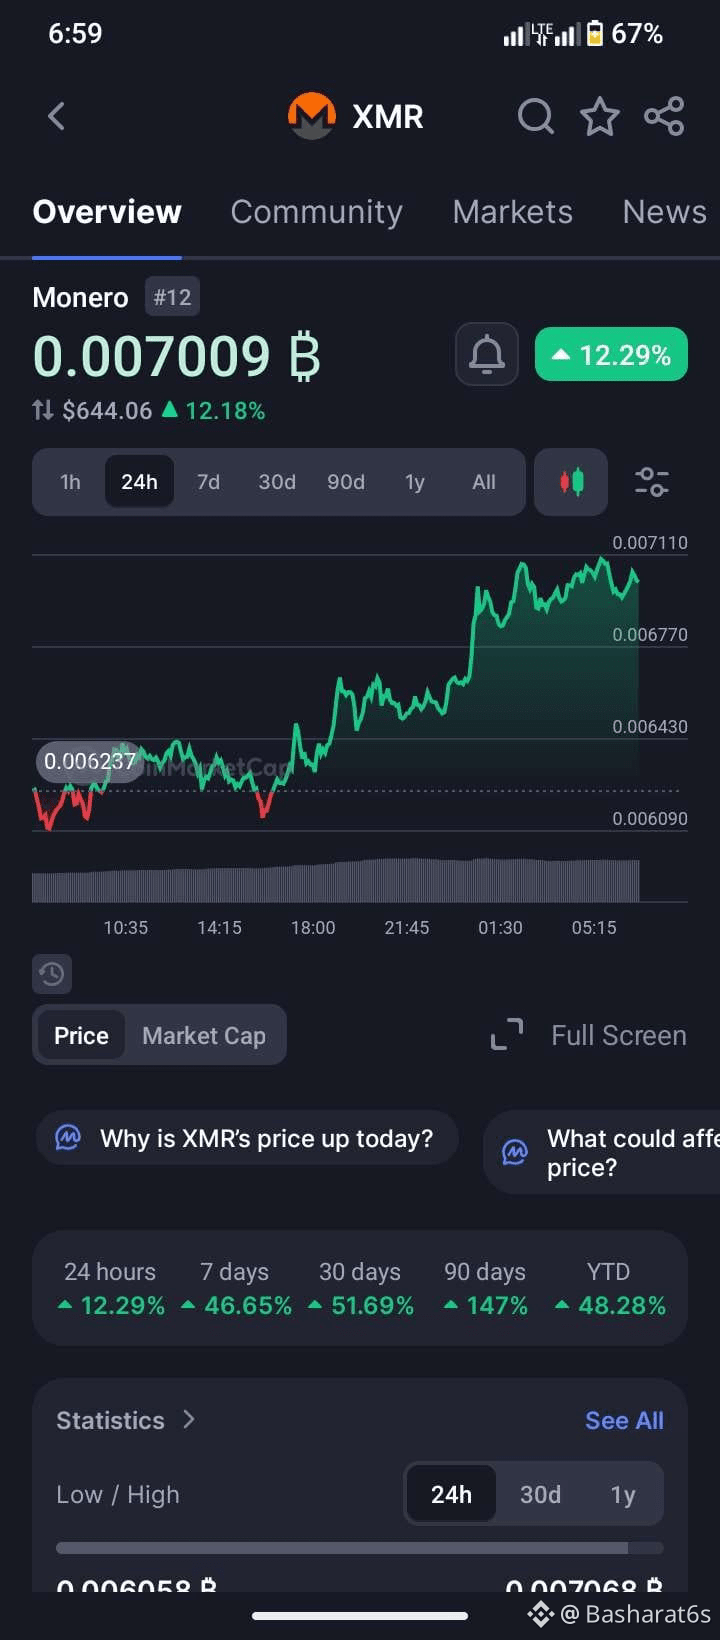Tap See All statistics link
Image resolution: width=720 pixels, height=1640 pixels.
pyautogui.click(x=624, y=1420)
